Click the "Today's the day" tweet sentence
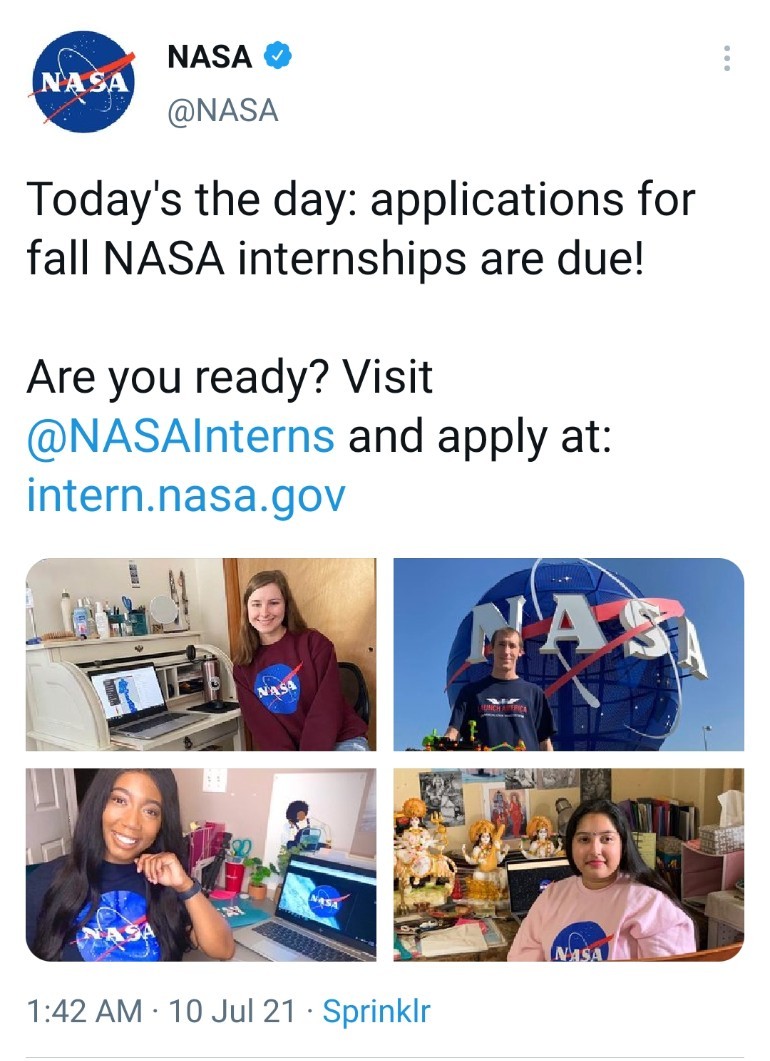This screenshot has width=770, height=1061. 360,229
